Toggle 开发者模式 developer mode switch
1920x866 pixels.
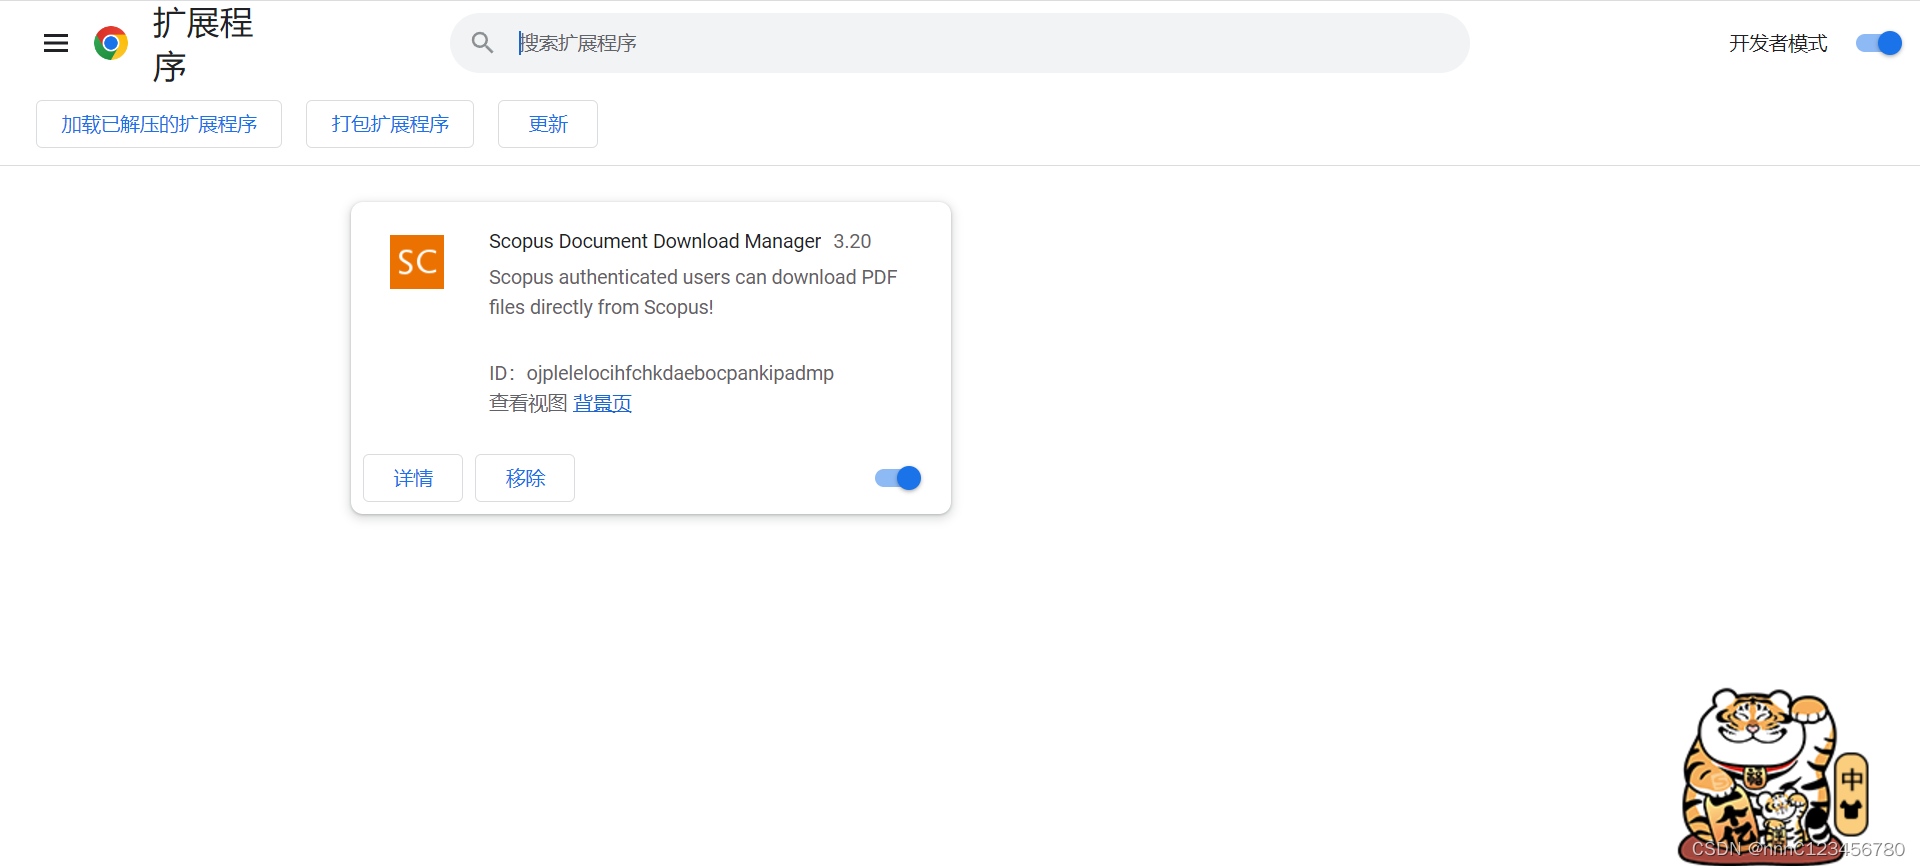coord(1878,43)
